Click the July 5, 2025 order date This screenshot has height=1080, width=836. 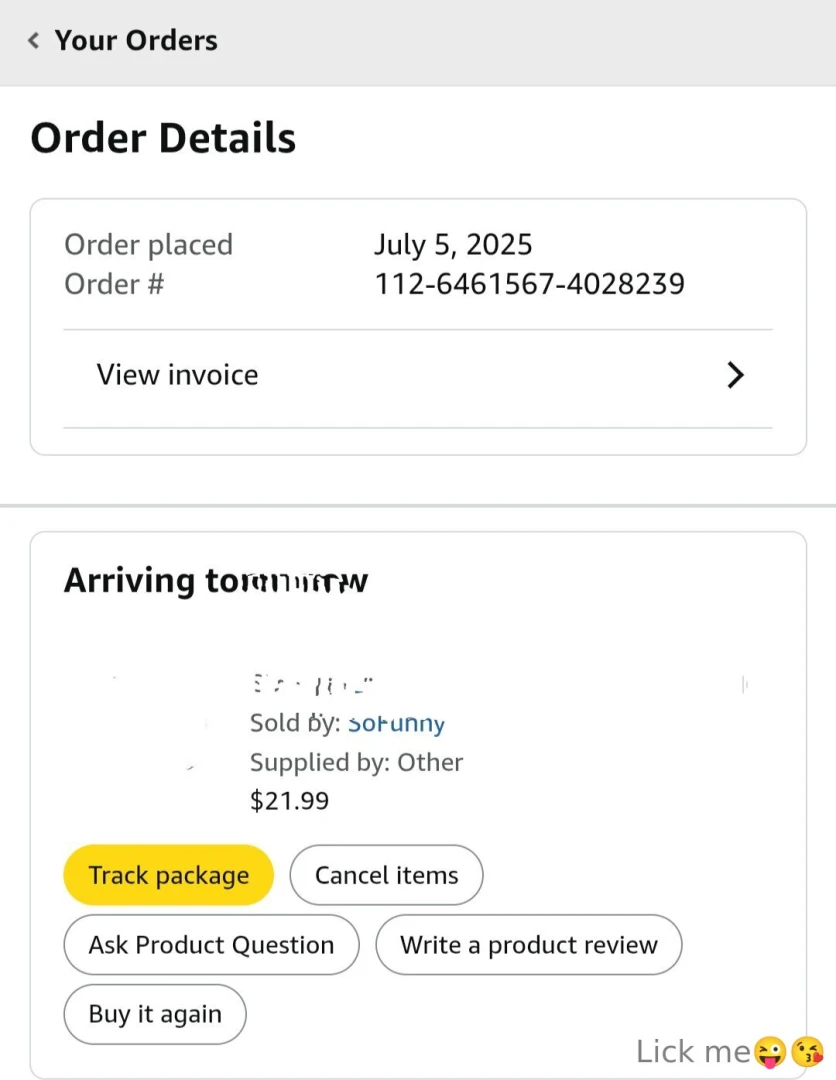point(453,244)
